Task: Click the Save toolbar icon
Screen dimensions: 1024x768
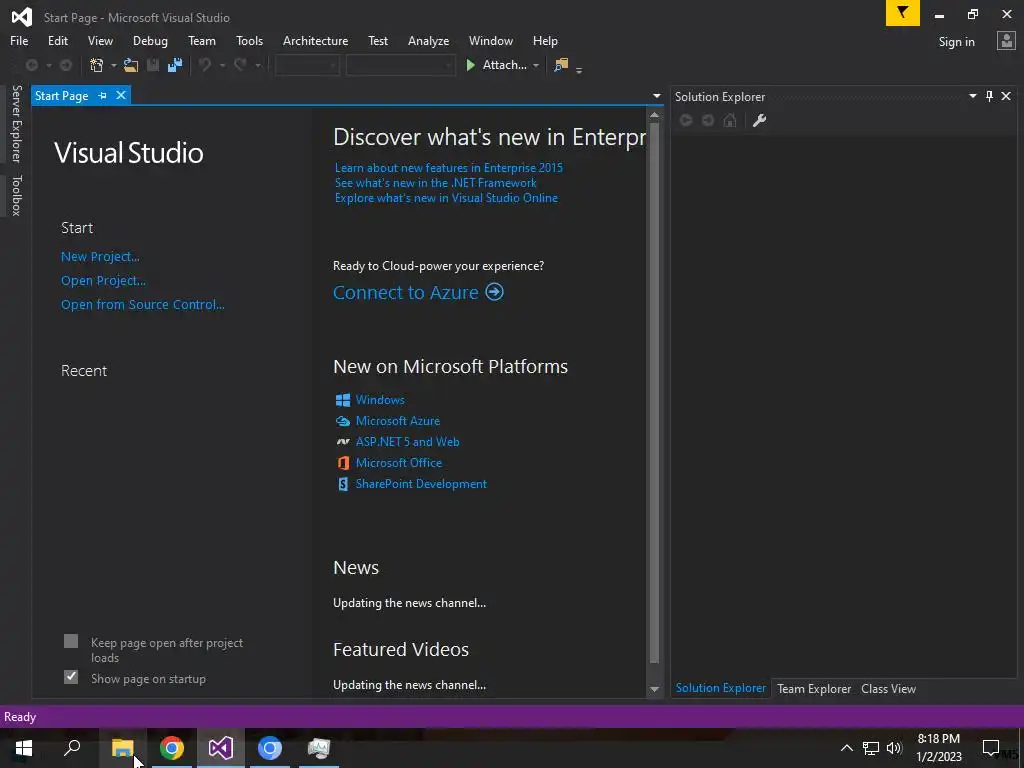Action: 153,65
